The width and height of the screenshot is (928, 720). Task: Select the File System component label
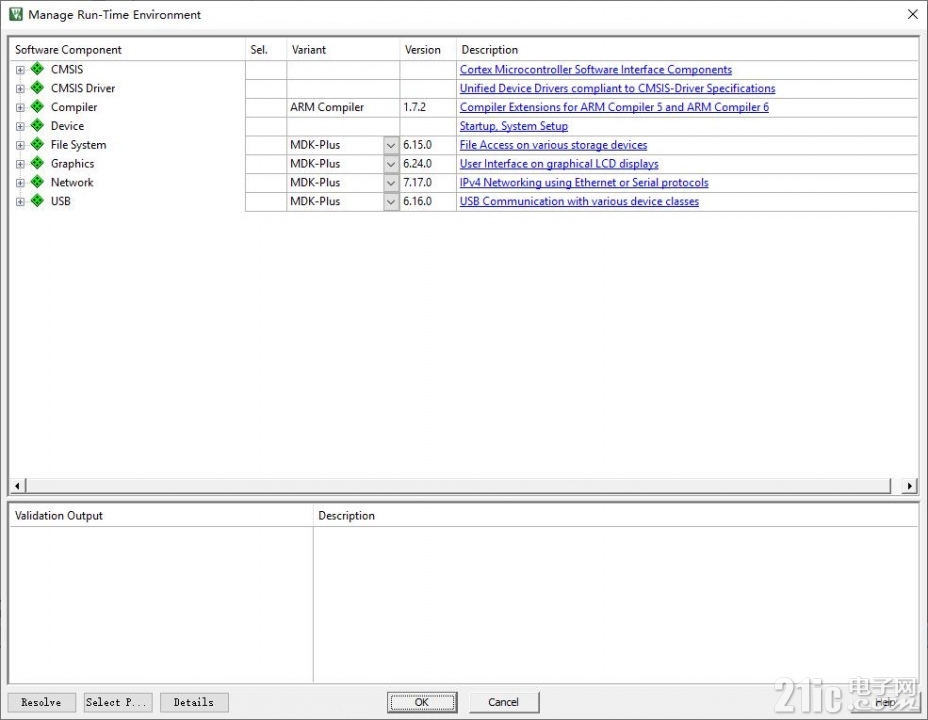(x=78, y=145)
